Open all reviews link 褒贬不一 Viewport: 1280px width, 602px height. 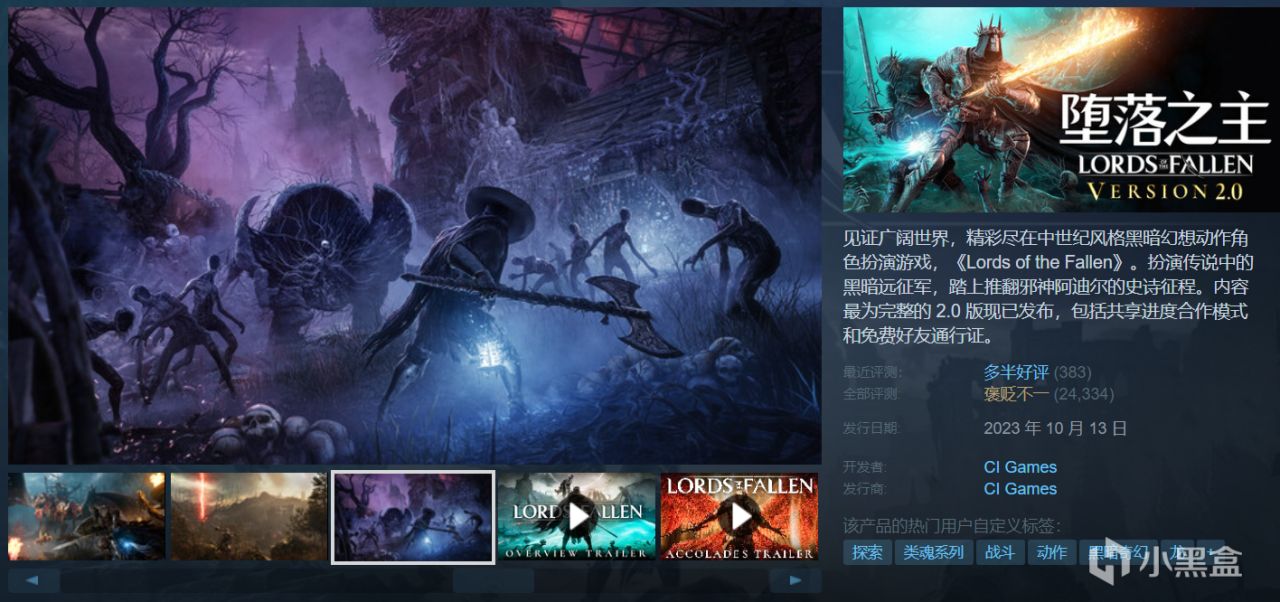click(1016, 394)
